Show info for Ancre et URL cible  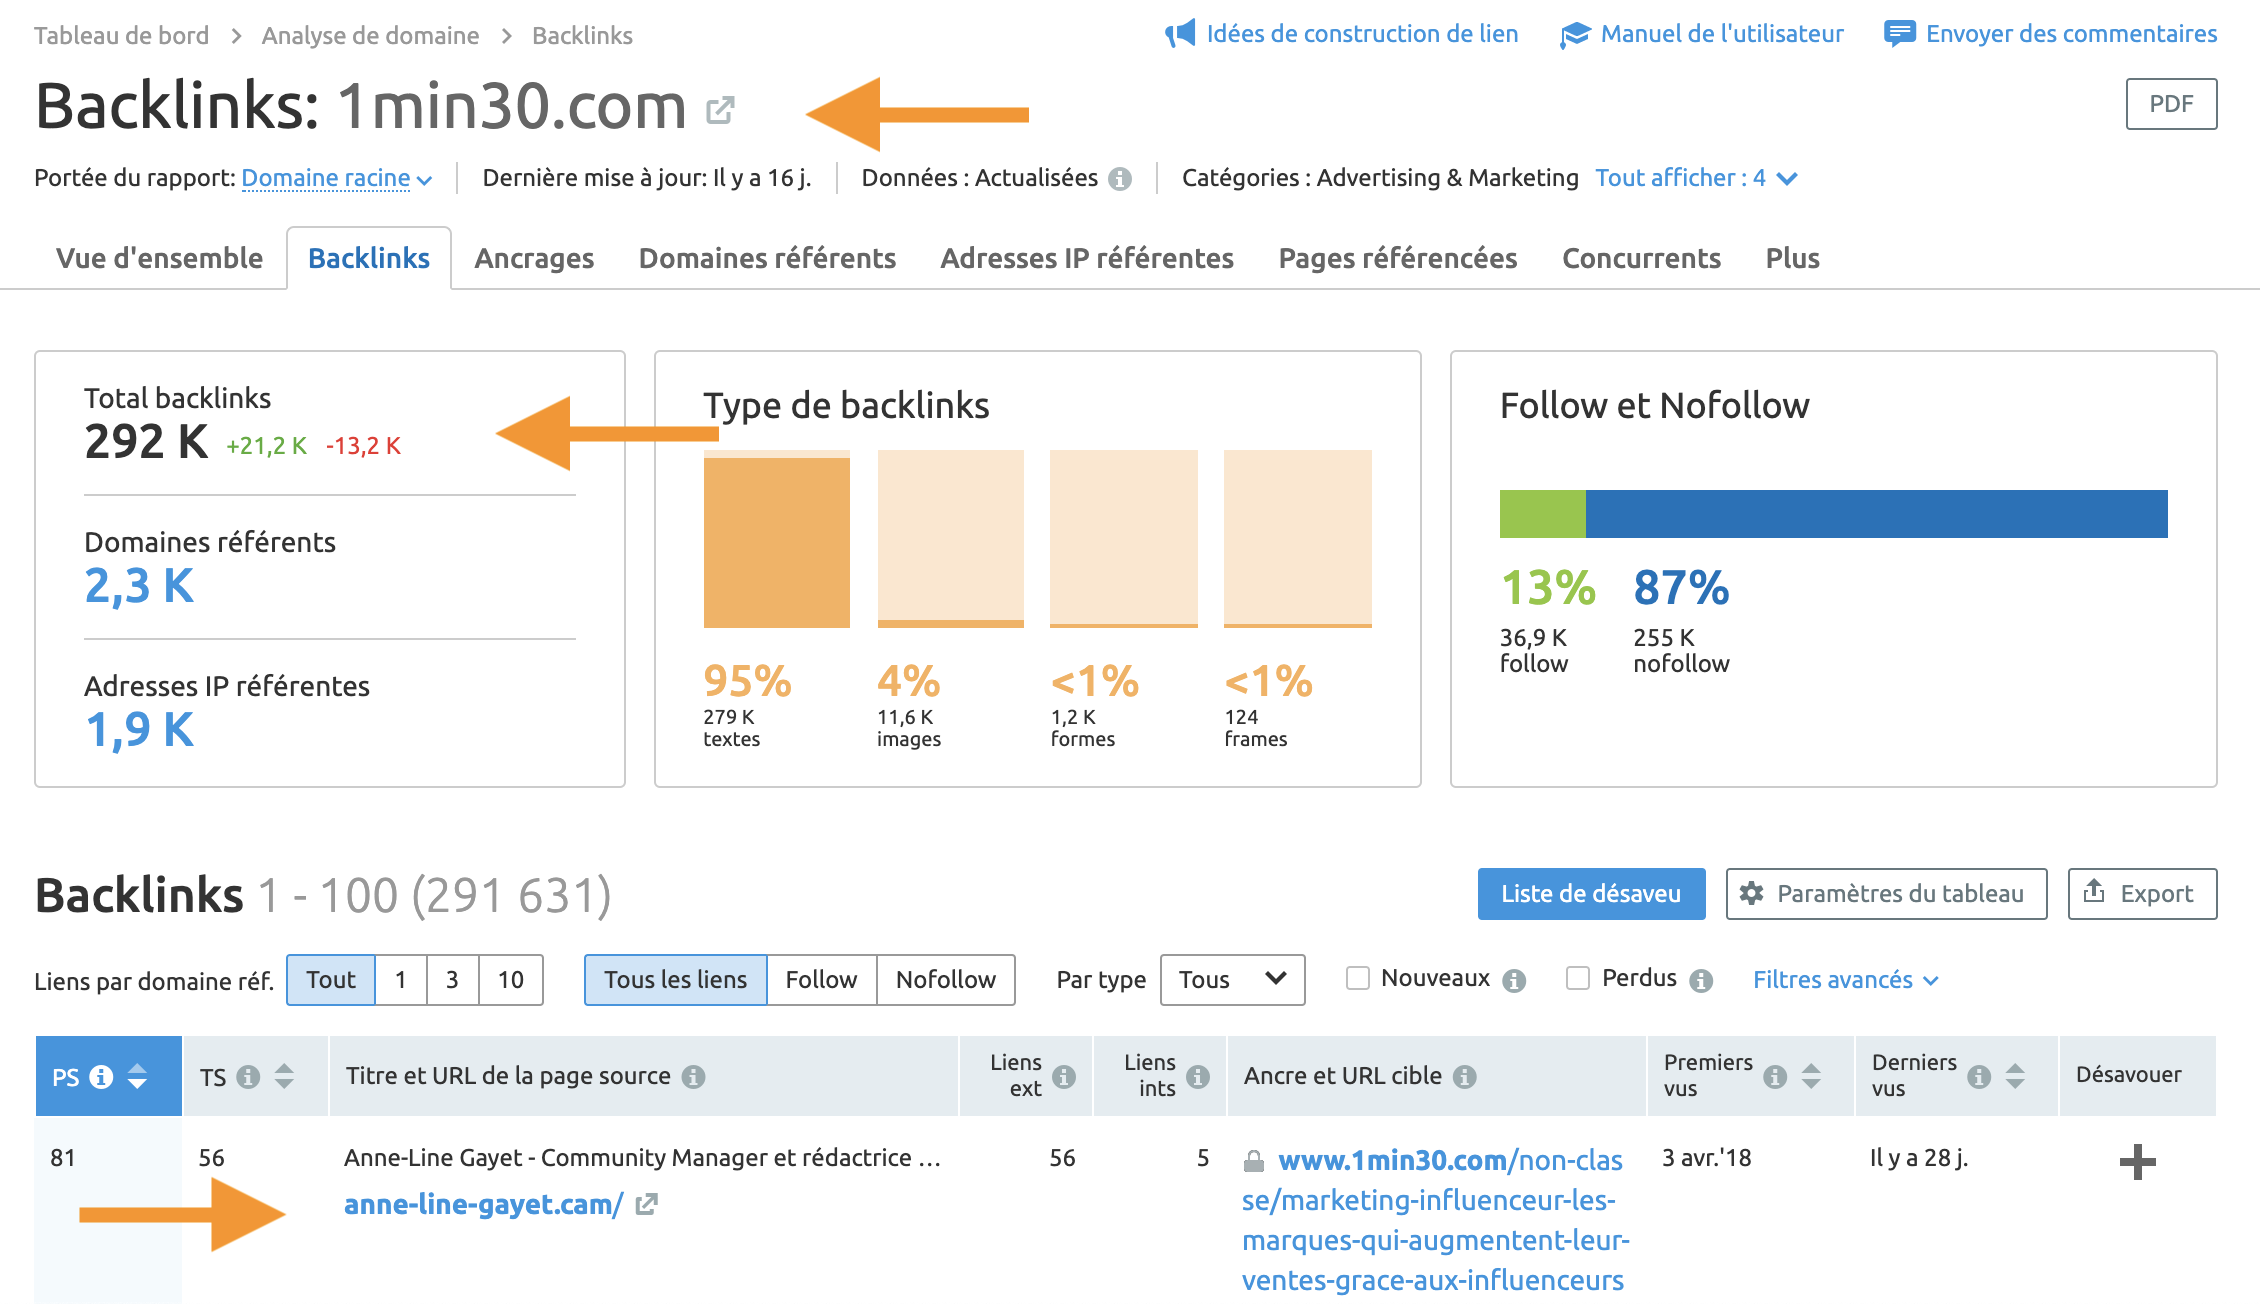point(1465,1077)
